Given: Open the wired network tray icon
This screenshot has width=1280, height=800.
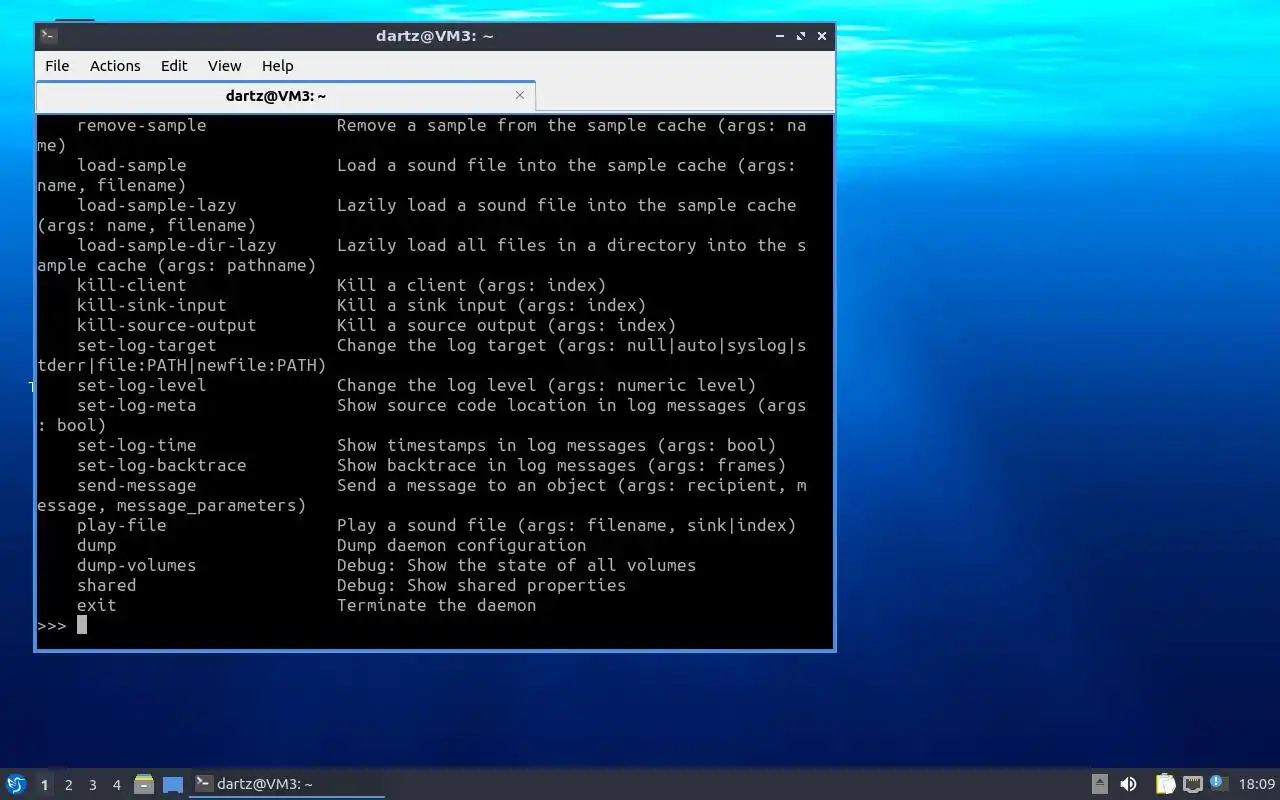Looking at the screenshot, I should [x=1192, y=784].
